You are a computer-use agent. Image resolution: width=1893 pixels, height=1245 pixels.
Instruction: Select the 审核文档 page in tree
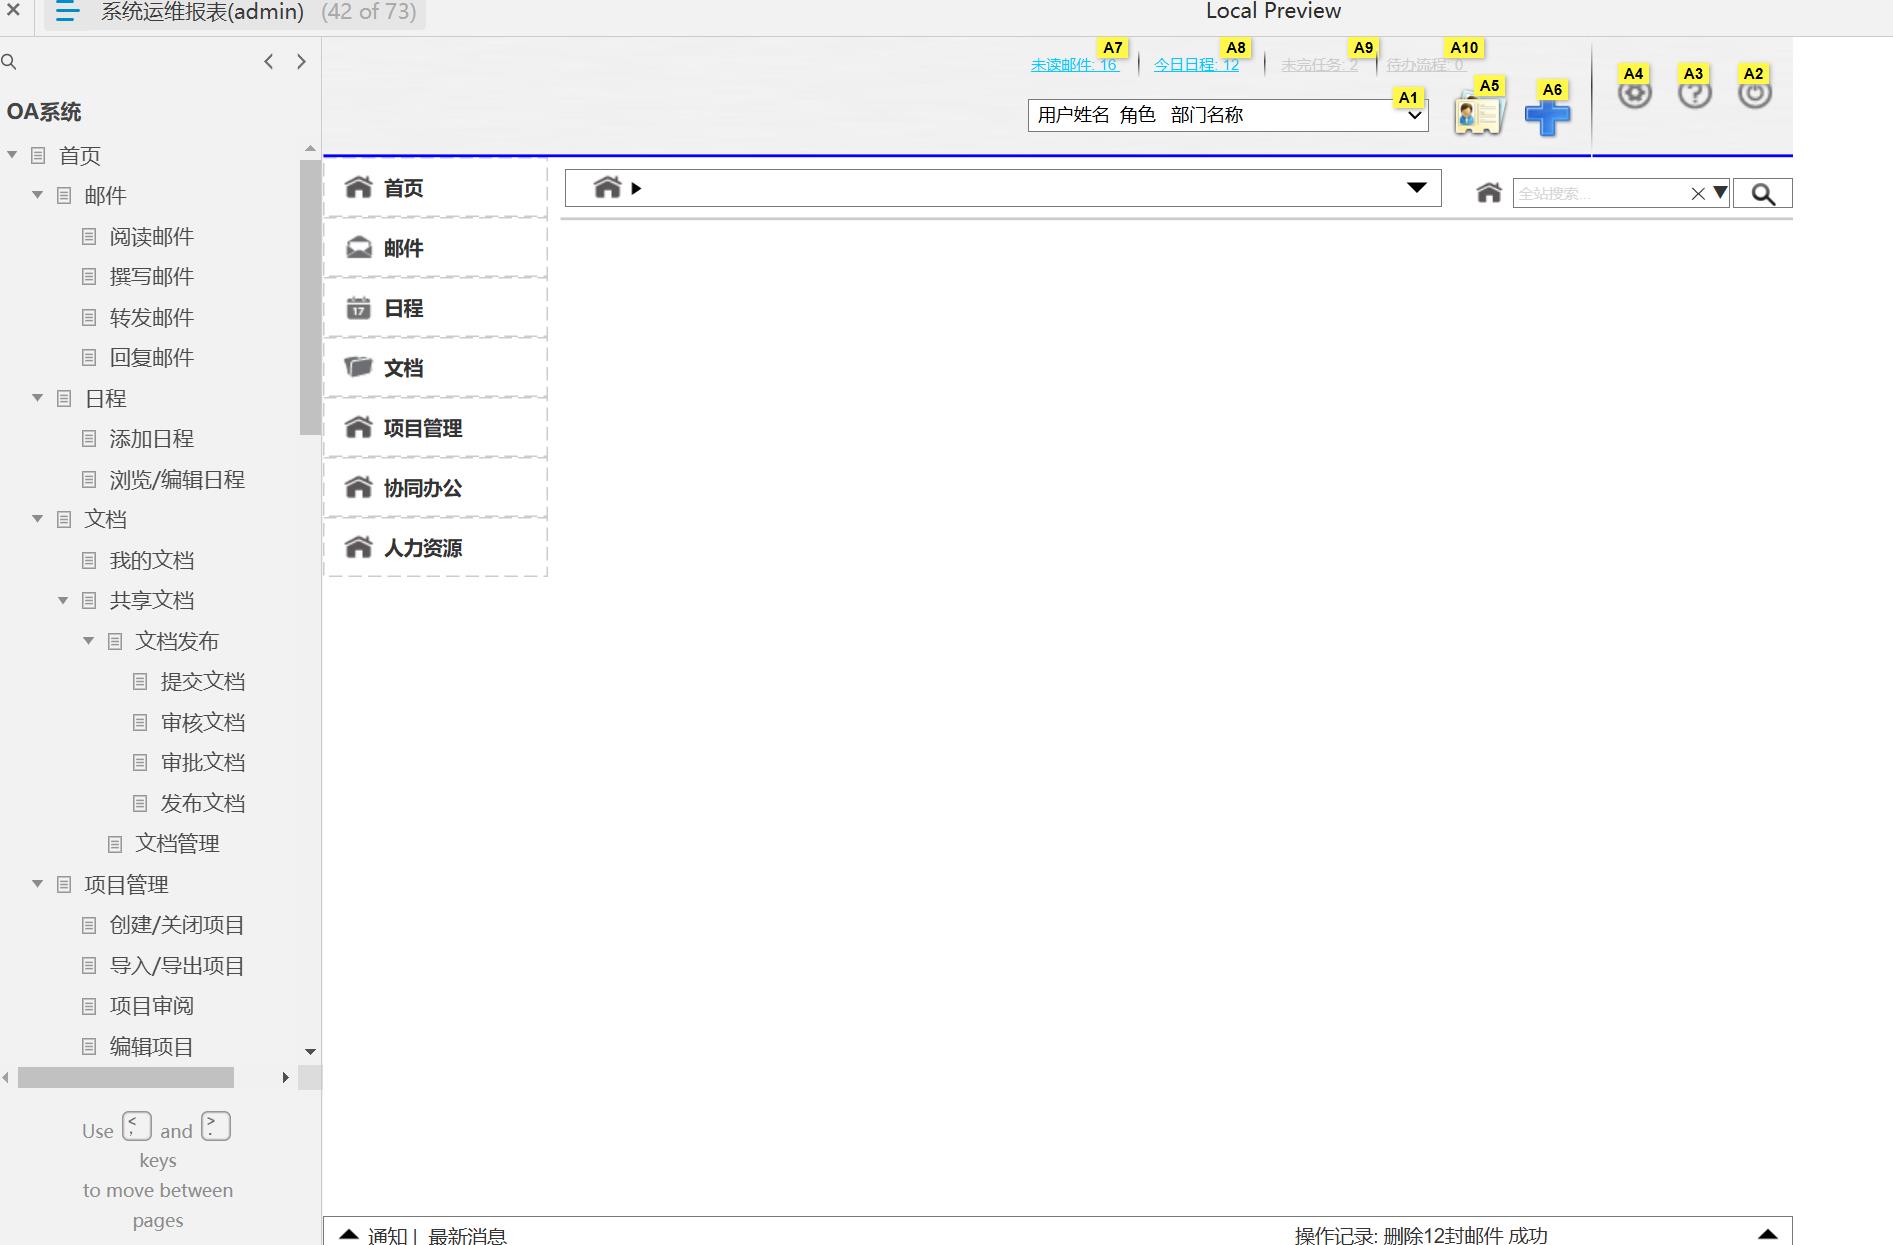pos(202,722)
